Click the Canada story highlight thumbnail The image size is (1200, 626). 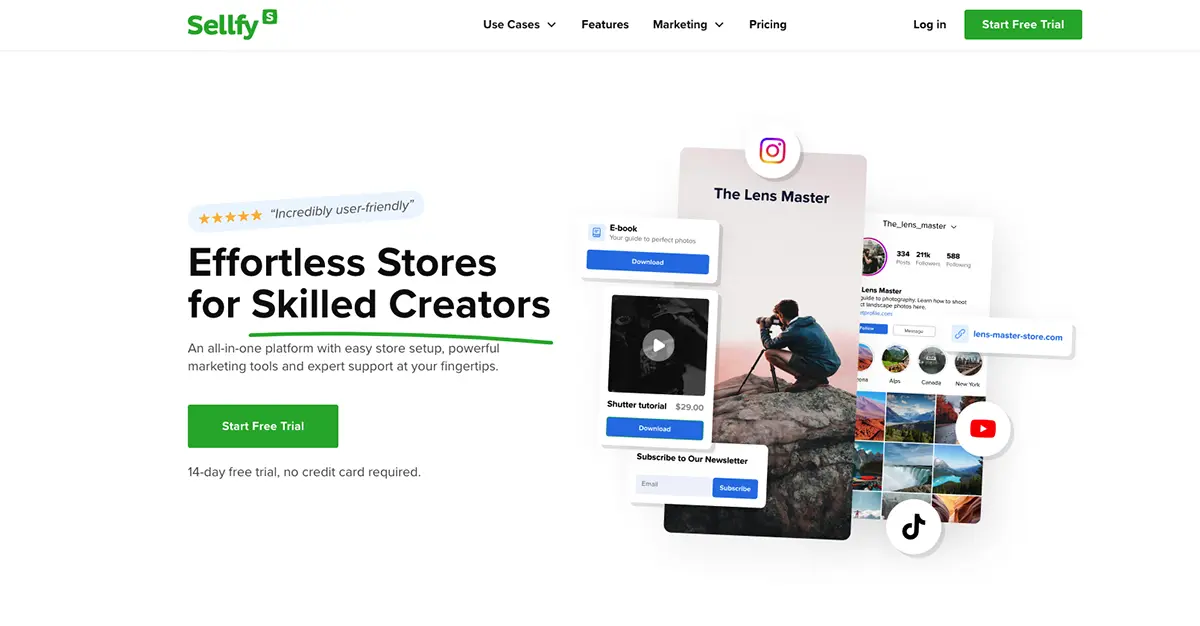click(932, 360)
